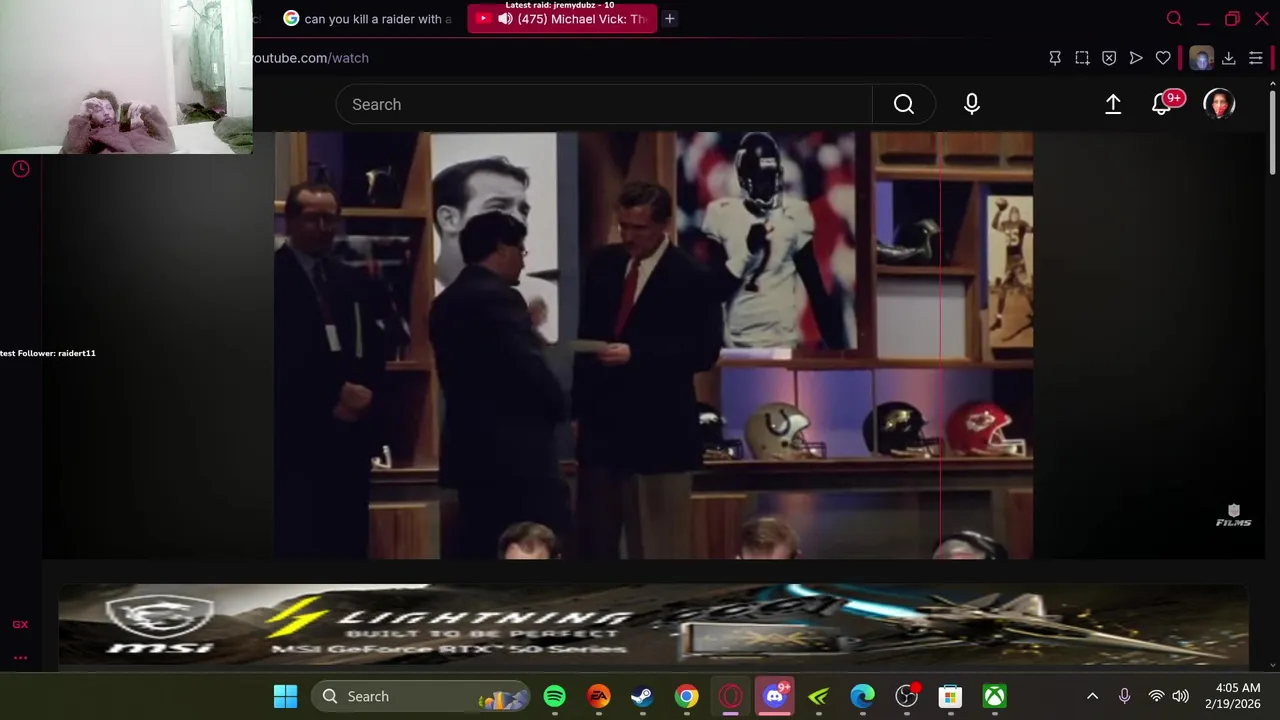Open the NVIDIA app from the taskbar
1280x720 pixels.
coord(818,696)
